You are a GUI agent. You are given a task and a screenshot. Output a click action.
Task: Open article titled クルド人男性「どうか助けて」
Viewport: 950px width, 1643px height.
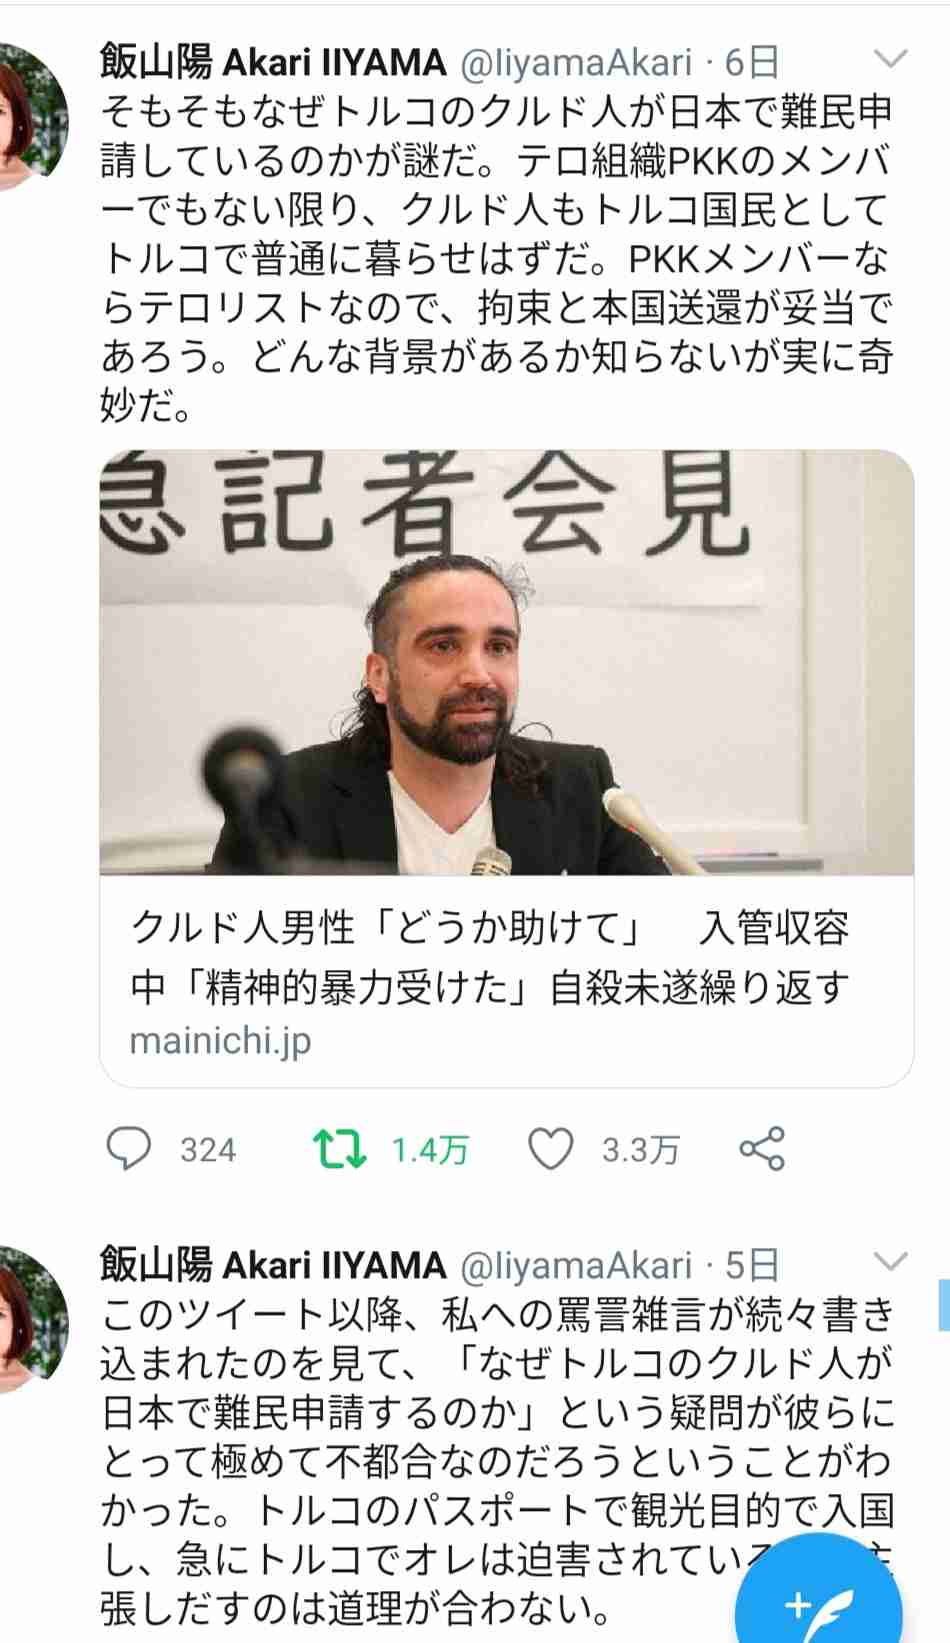click(x=490, y=957)
